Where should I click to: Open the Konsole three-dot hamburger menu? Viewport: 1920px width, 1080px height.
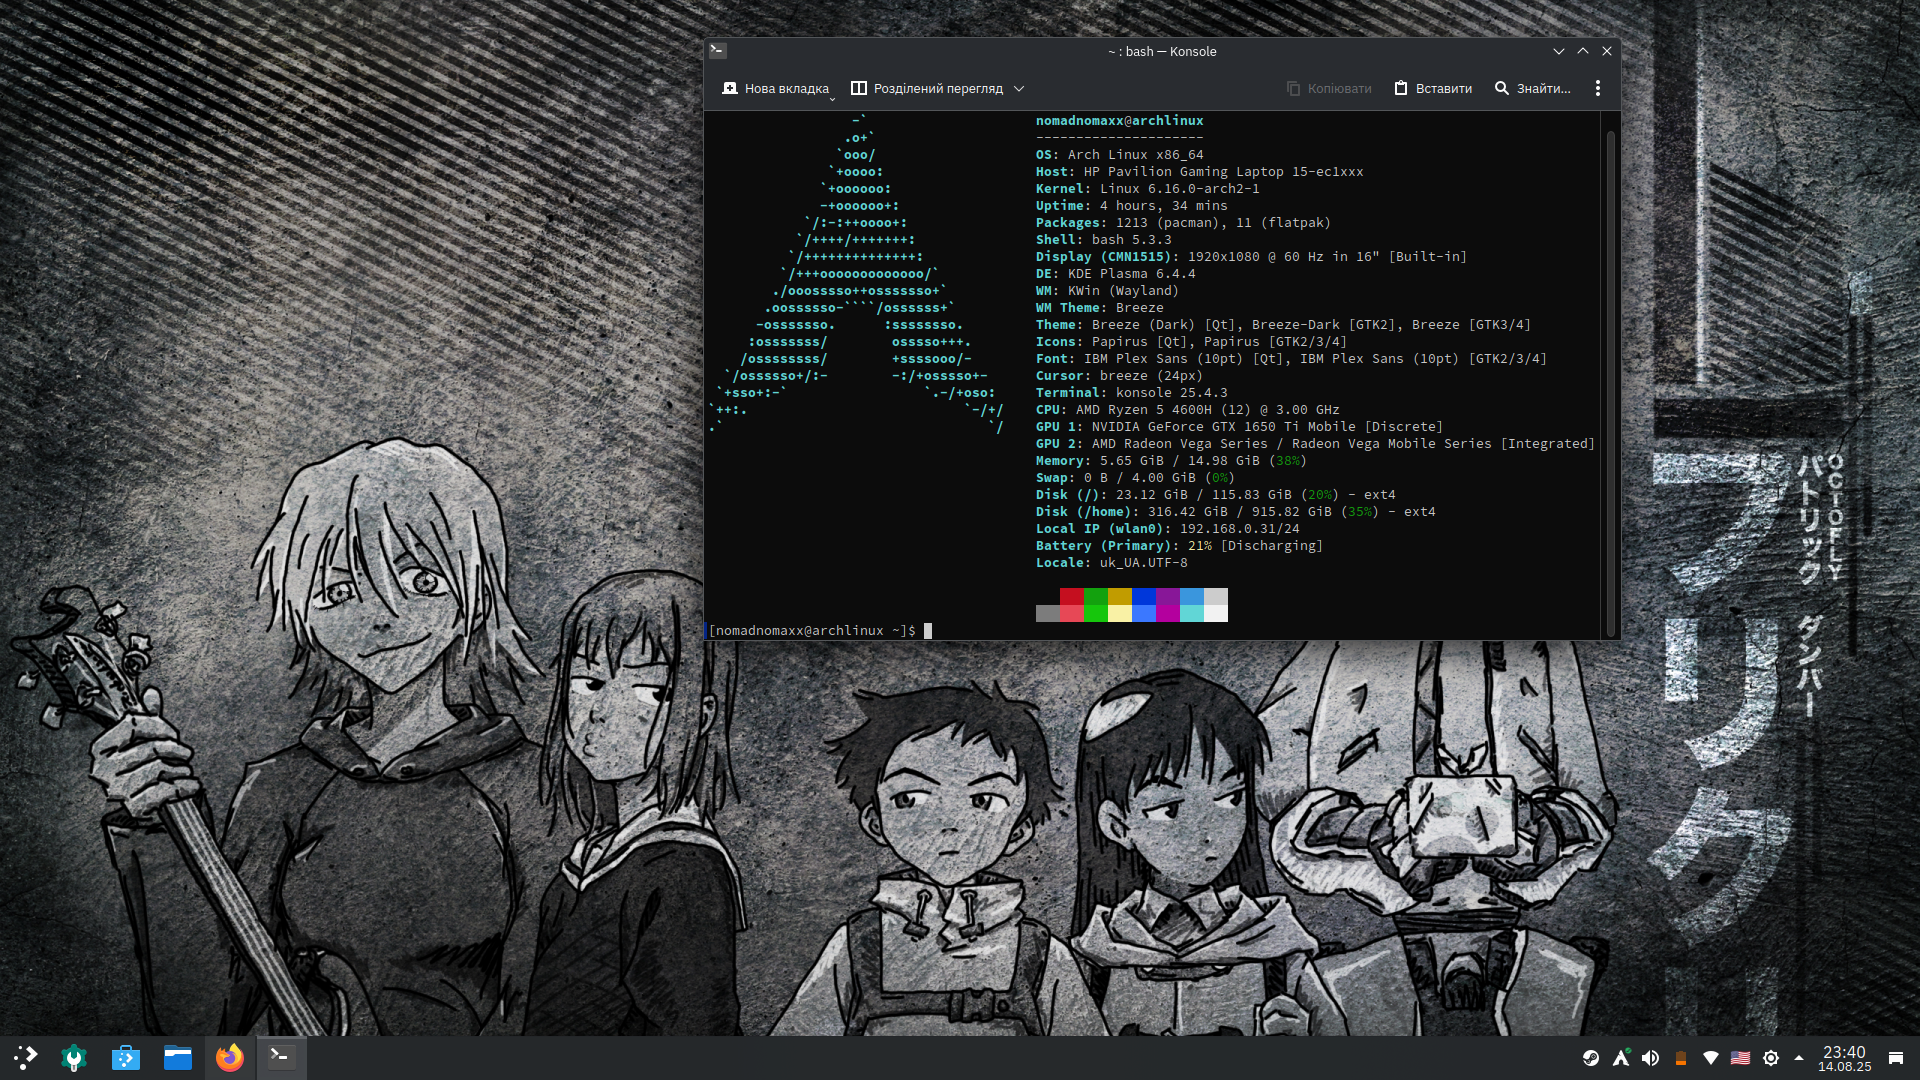tap(1598, 89)
